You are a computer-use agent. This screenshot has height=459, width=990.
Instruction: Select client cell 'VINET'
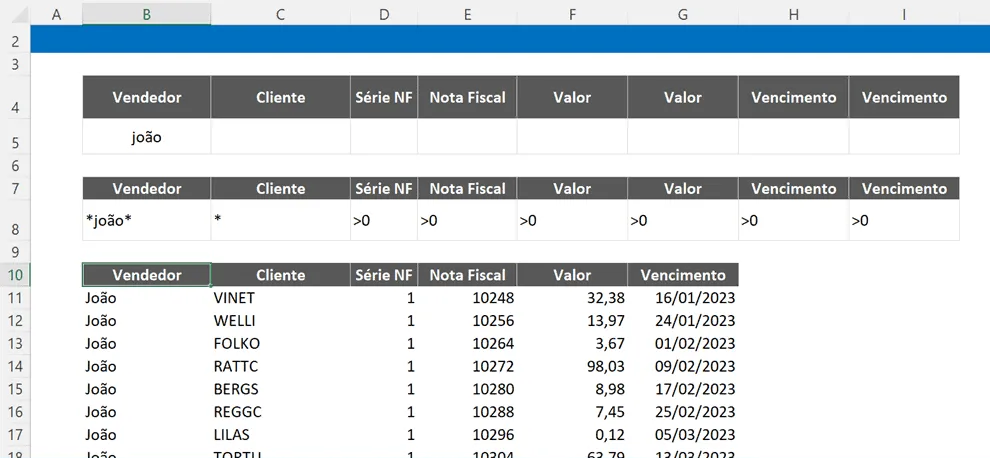(280, 297)
